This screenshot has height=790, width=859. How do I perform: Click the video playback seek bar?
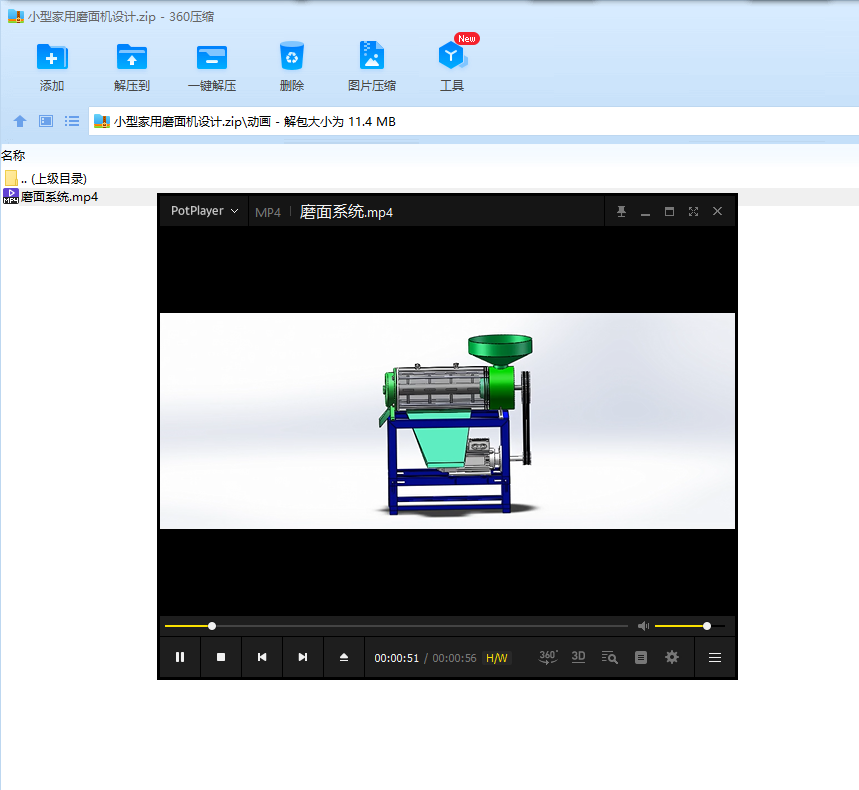point(396,626)
